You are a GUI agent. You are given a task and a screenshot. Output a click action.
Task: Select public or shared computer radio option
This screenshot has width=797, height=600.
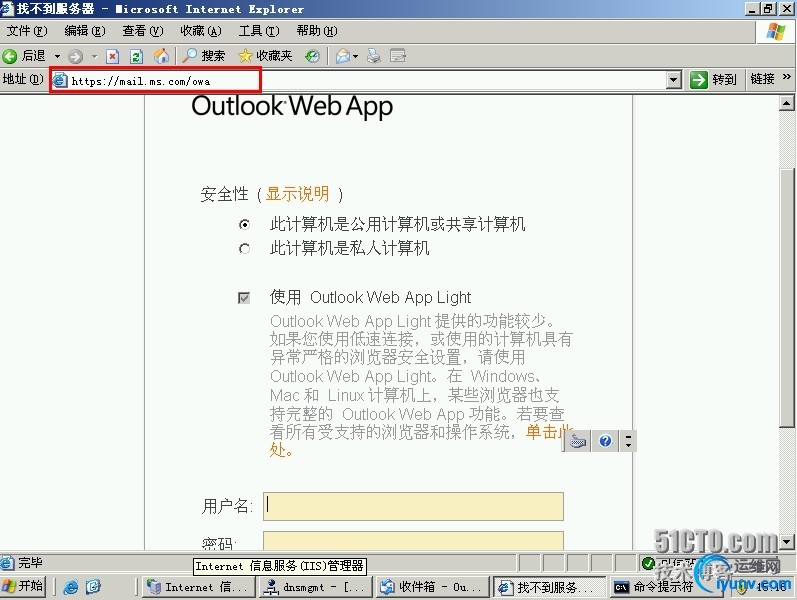244,224
